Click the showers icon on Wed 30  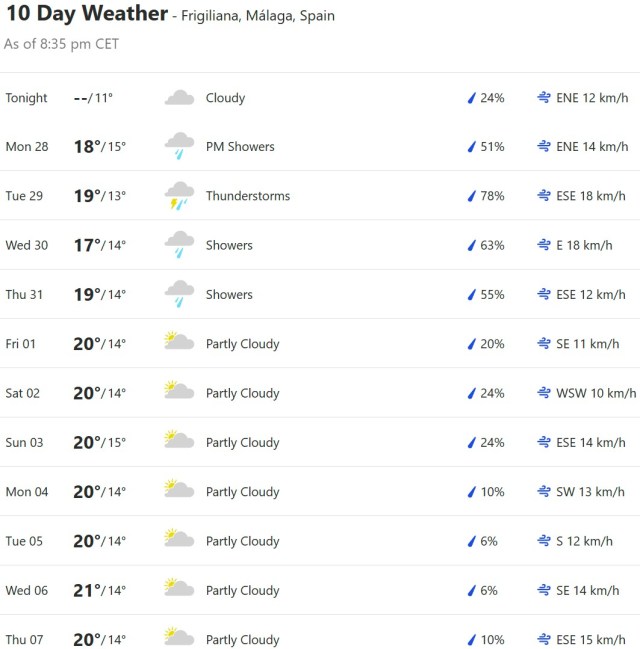(179, 245)
